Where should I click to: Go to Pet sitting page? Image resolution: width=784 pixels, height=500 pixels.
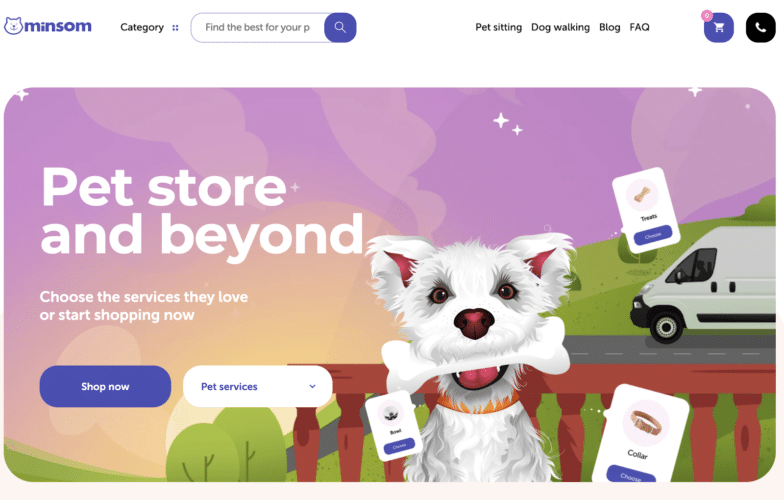click(x=498, y=28)
